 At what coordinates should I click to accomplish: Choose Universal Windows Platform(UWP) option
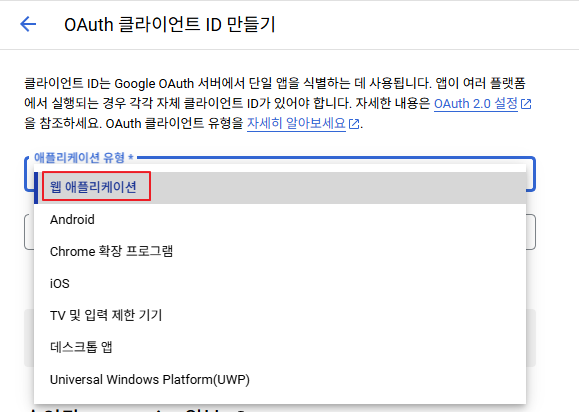280,380
